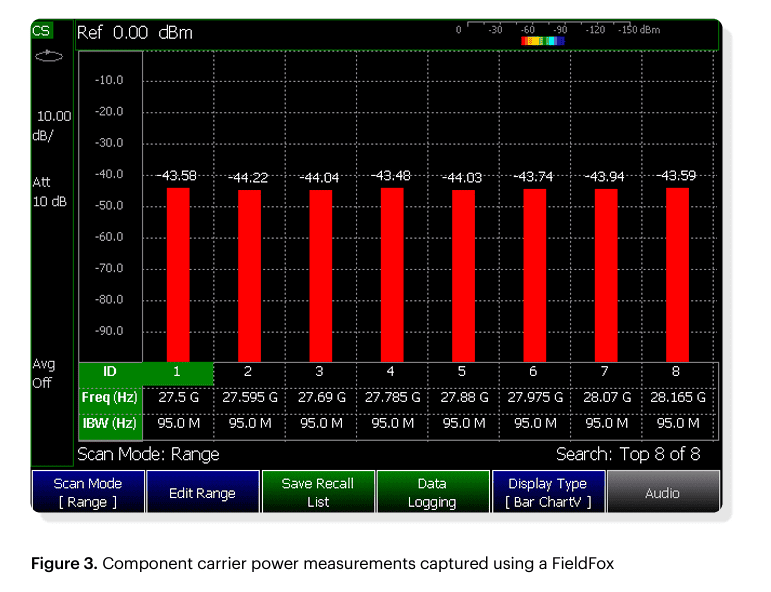The image size is (771, 592).
Task: Click the red bar labeled -43.48
Action: [x=392, y=275]
